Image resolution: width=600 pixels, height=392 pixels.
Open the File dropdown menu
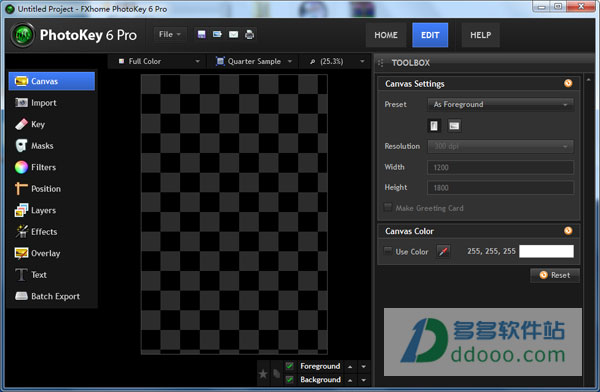coord(170,34)
